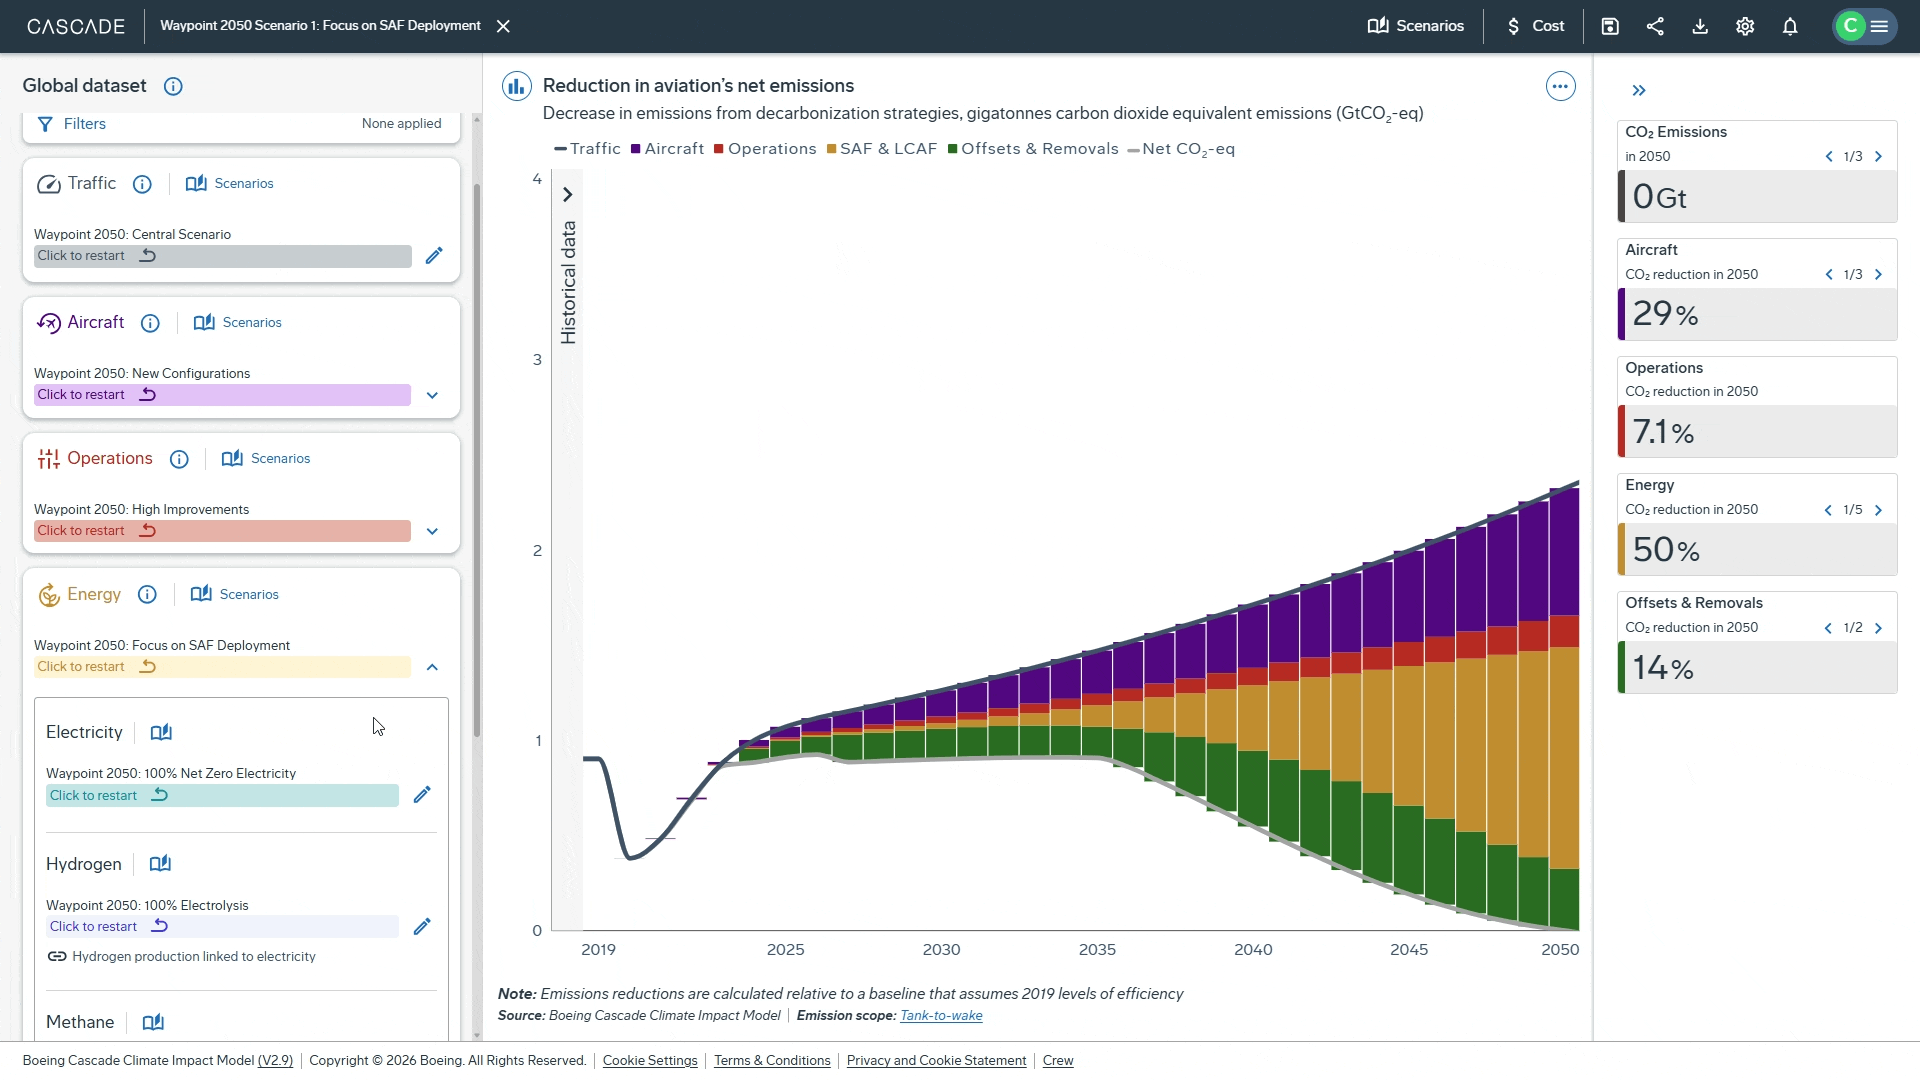Viewport: 1920px width, 1080px height.
Task: Go to next CO2 Emissions metric
Action: (x=1878, y=157)
